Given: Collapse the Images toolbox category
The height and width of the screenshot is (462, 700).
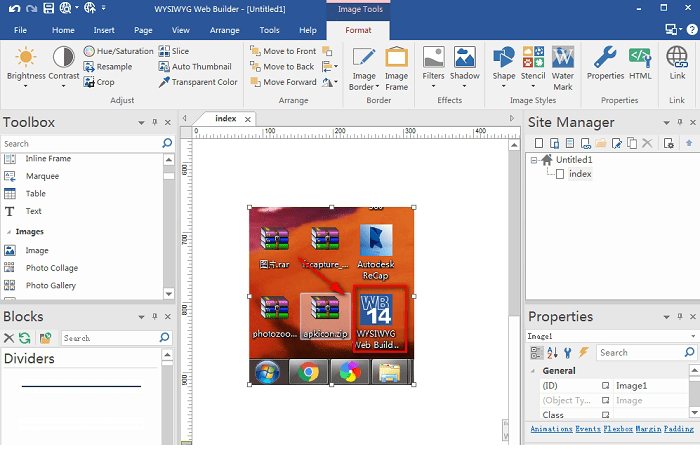Looking at the screenshot, I should pyautogui.click(x=8, y=232).
